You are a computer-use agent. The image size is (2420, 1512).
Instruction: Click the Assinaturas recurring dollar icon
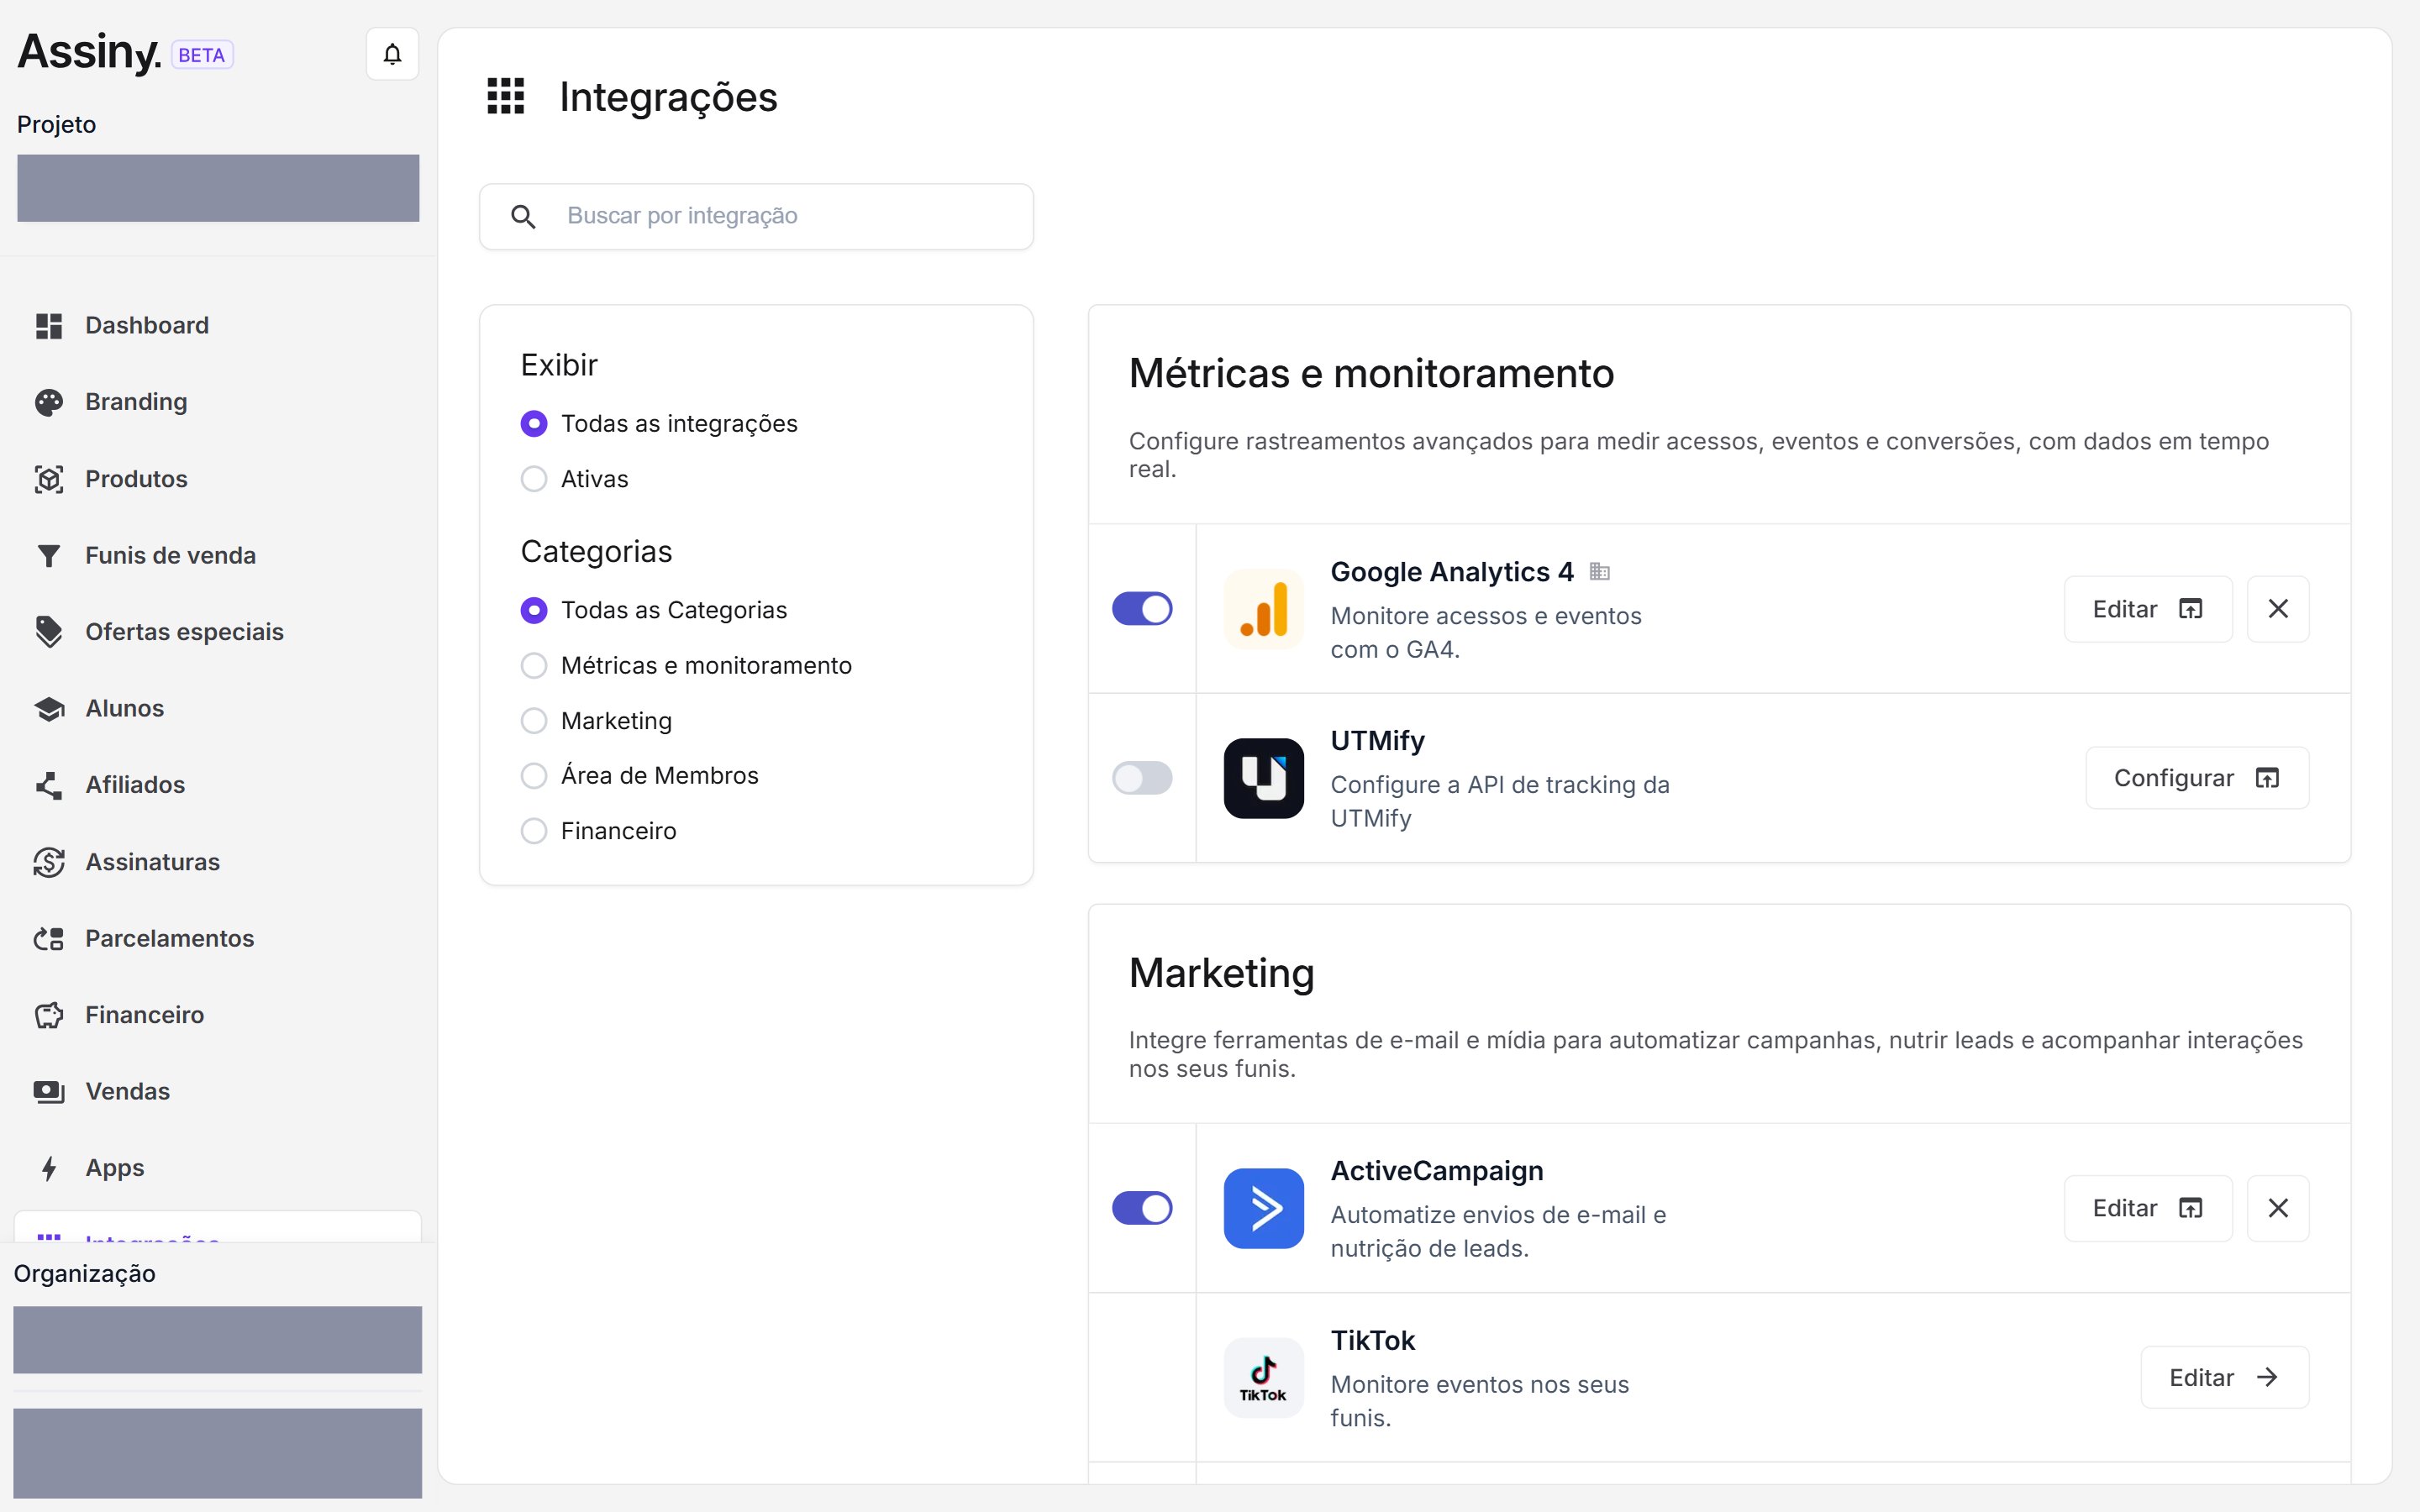coord(49,862)
